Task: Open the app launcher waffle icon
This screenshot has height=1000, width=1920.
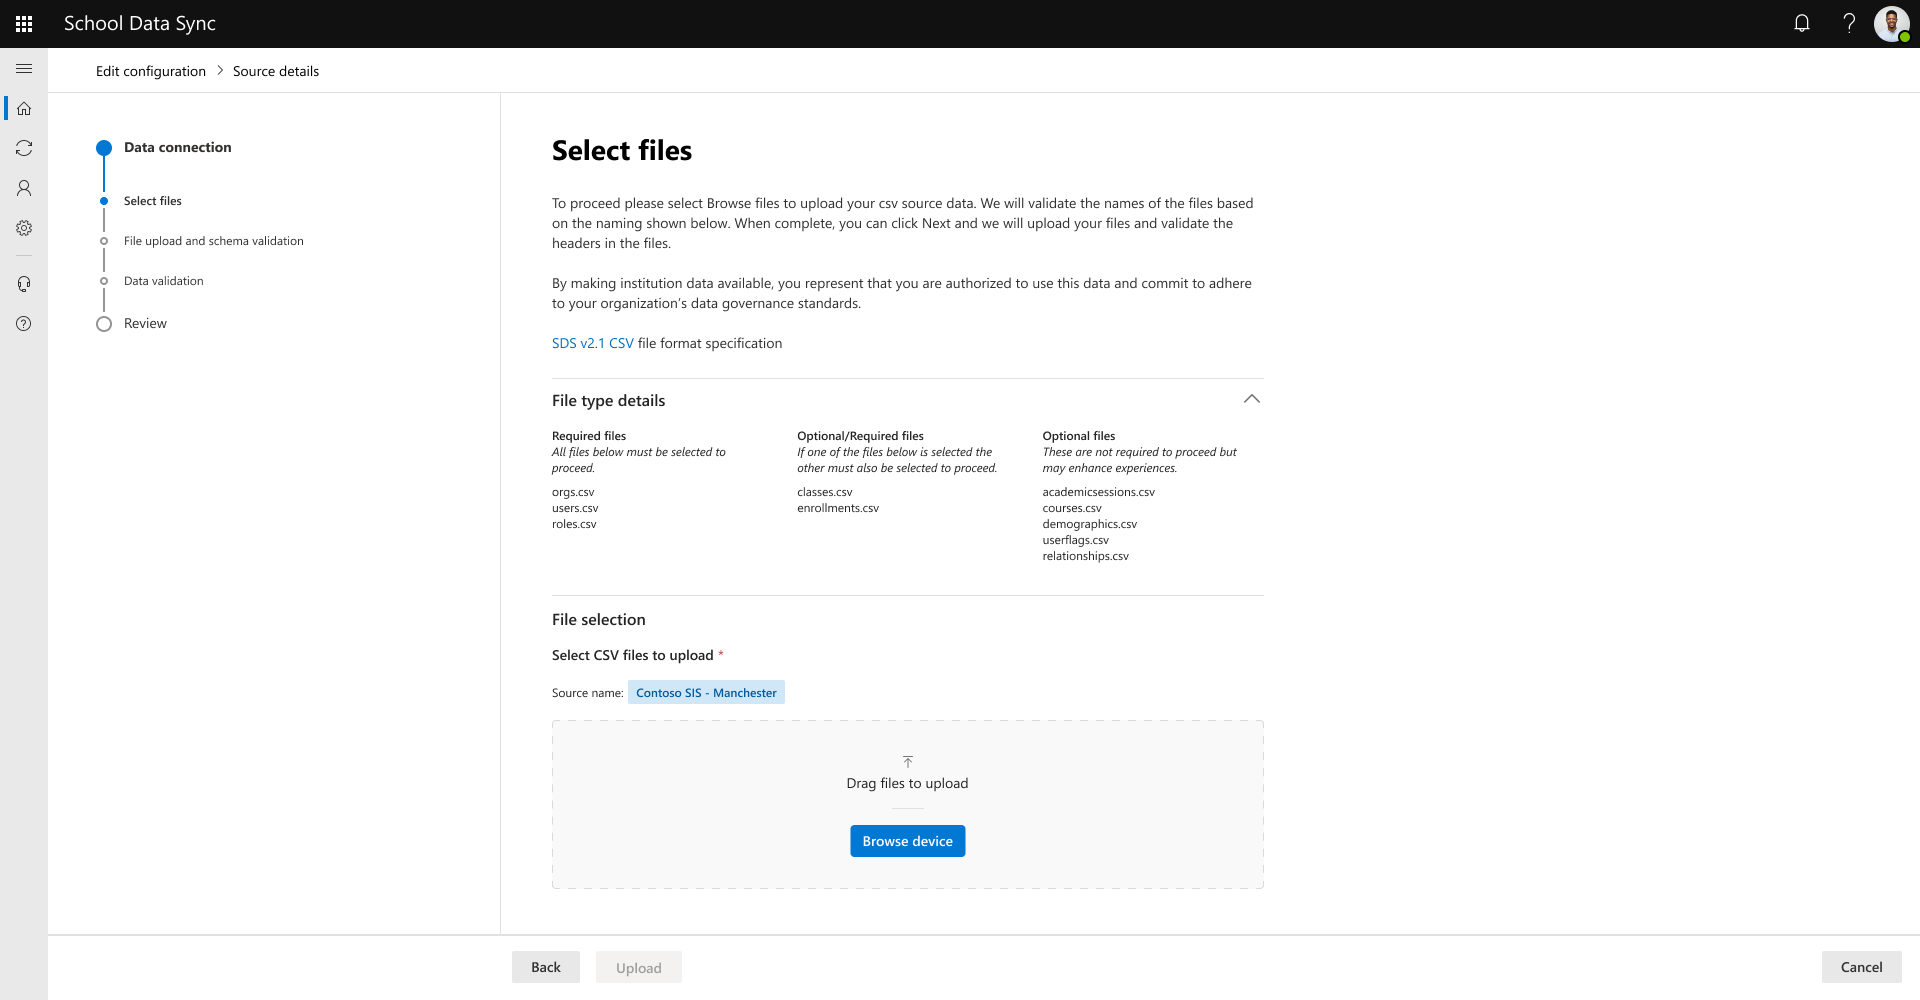Action: pyautogui.click(x=24, y=24)
